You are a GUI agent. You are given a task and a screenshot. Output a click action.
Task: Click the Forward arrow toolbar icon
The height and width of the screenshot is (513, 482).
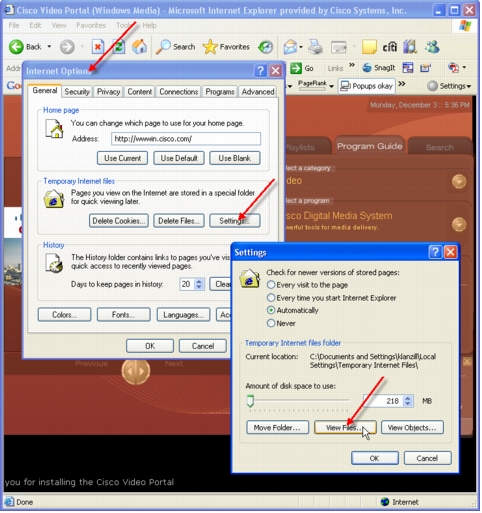tap(67, 47)
